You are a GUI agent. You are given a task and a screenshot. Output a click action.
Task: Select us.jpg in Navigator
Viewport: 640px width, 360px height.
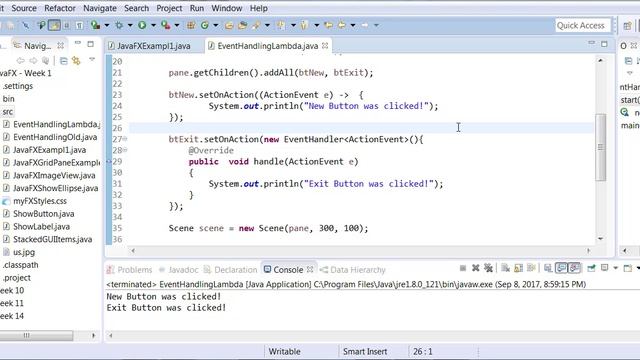pyautogui.click(x=19, y=252)
